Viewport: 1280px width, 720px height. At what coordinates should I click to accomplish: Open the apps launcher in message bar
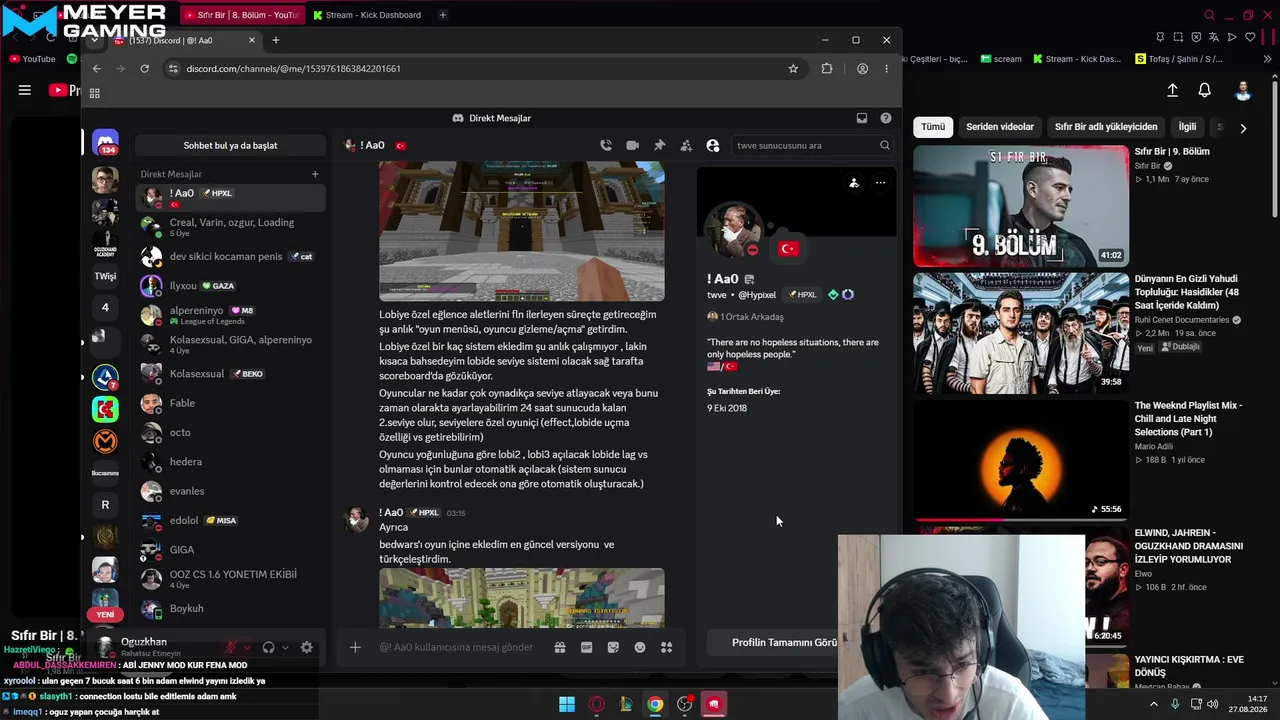coord(667,647)
